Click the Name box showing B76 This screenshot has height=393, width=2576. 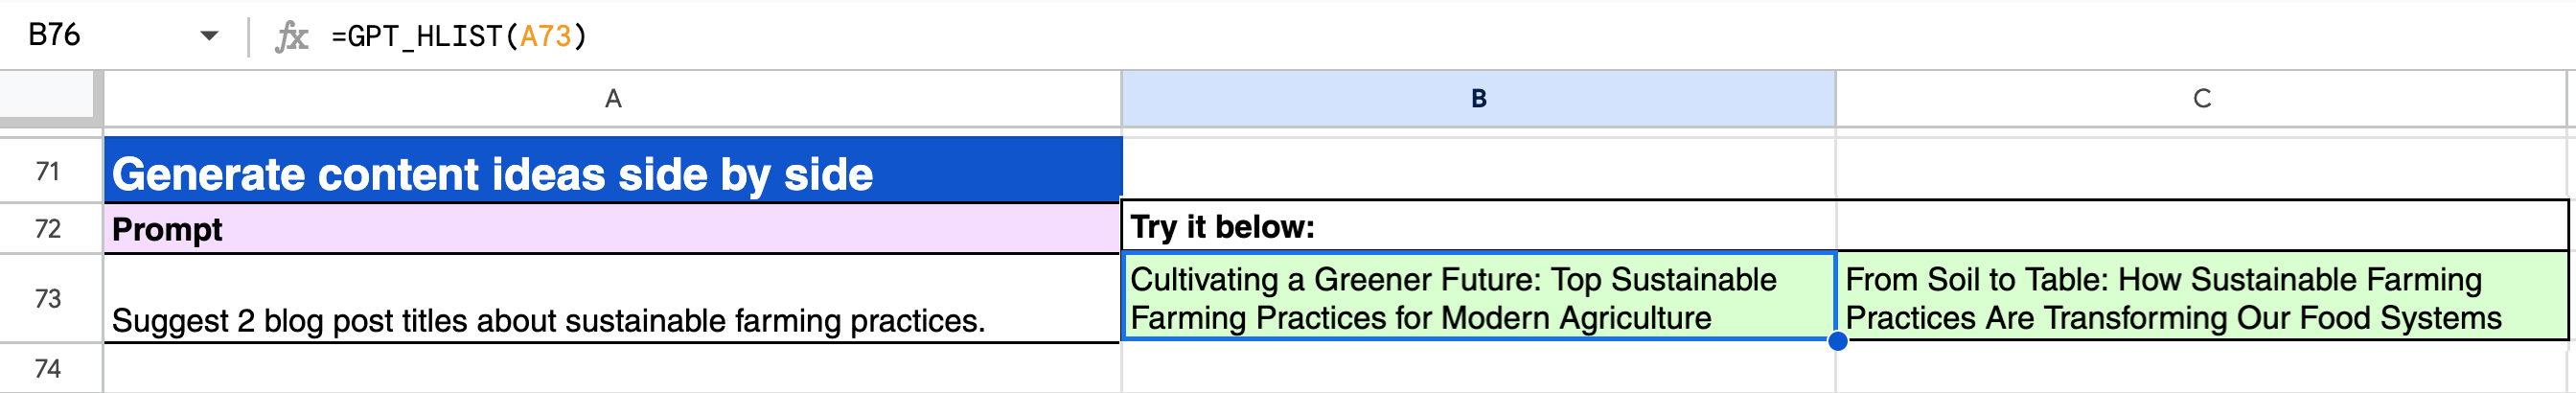[x=100, y=36]
